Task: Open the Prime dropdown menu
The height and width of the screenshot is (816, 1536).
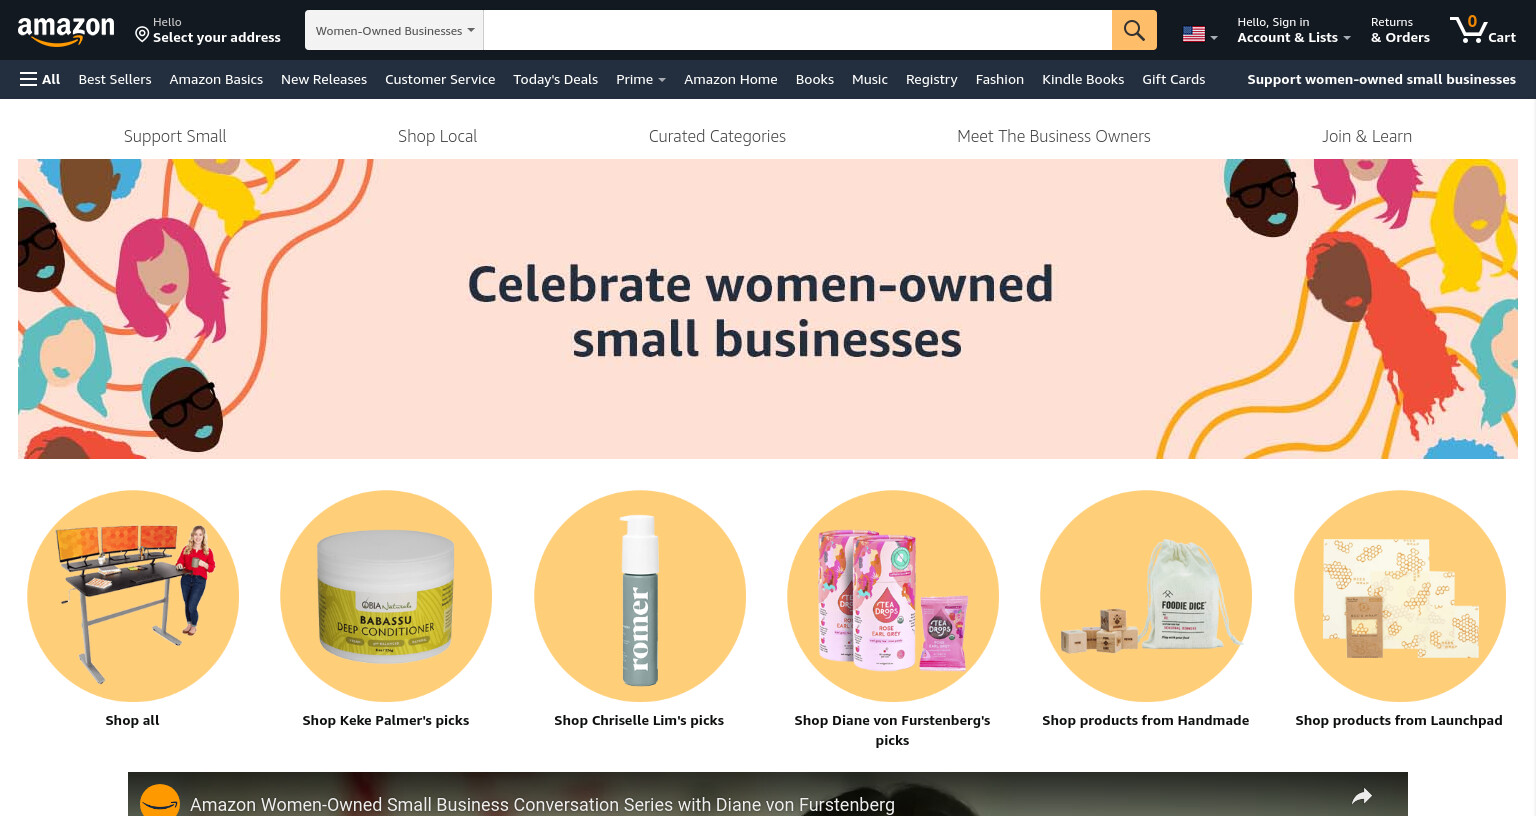Action: (641, 79)
